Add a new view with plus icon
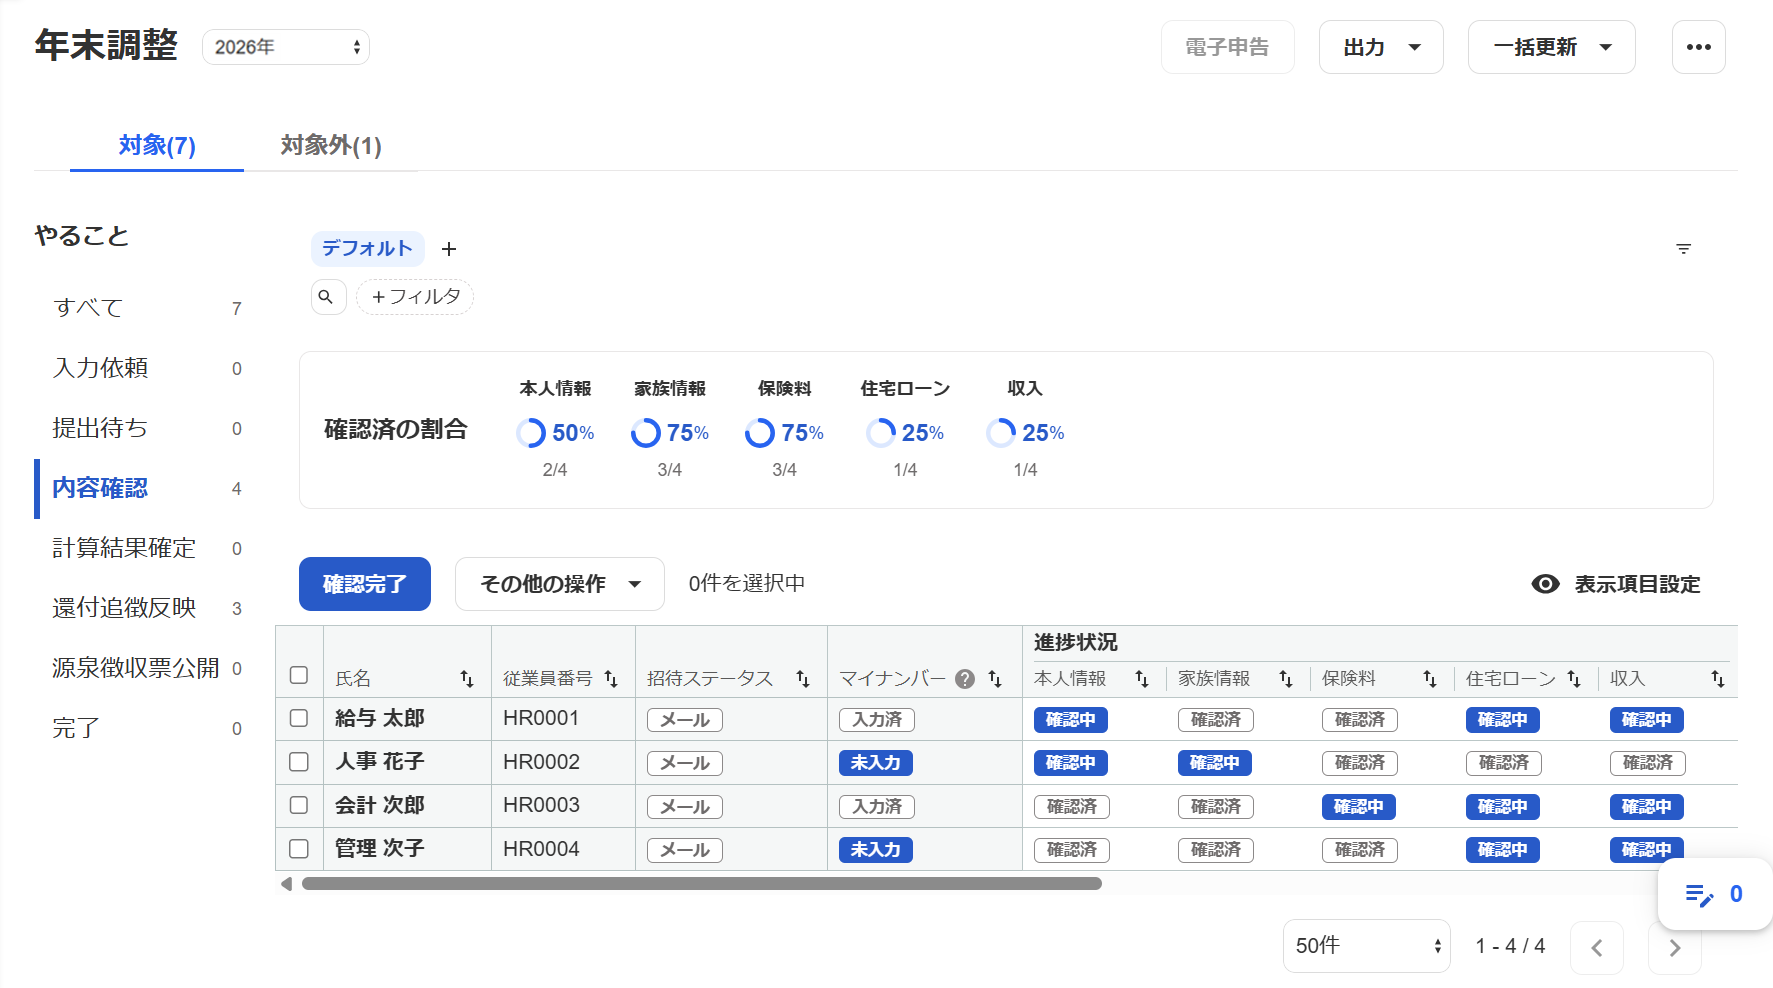The height and width of the screenshot is (988, 1773). coord(449,249)
